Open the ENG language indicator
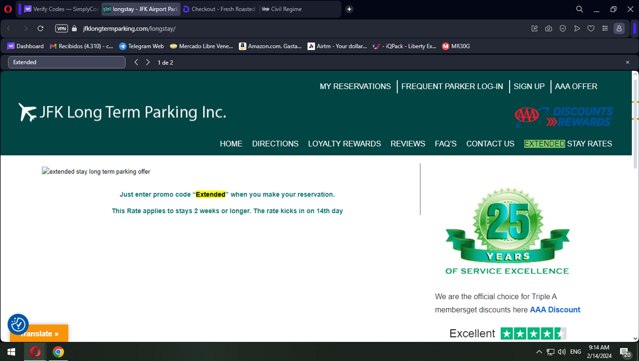Viewport: 639px width, 361px height. coord(575,352)
